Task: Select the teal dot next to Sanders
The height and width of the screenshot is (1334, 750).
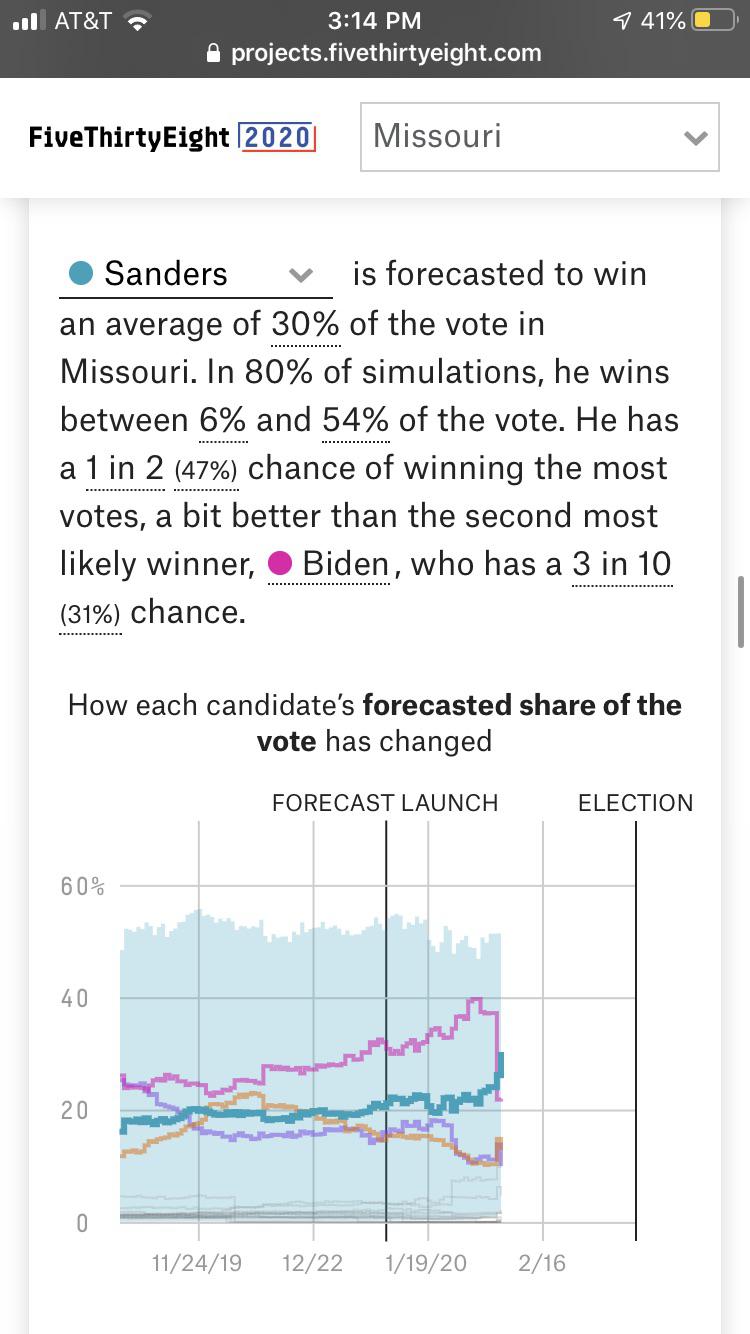Action: tap(80, 271)
